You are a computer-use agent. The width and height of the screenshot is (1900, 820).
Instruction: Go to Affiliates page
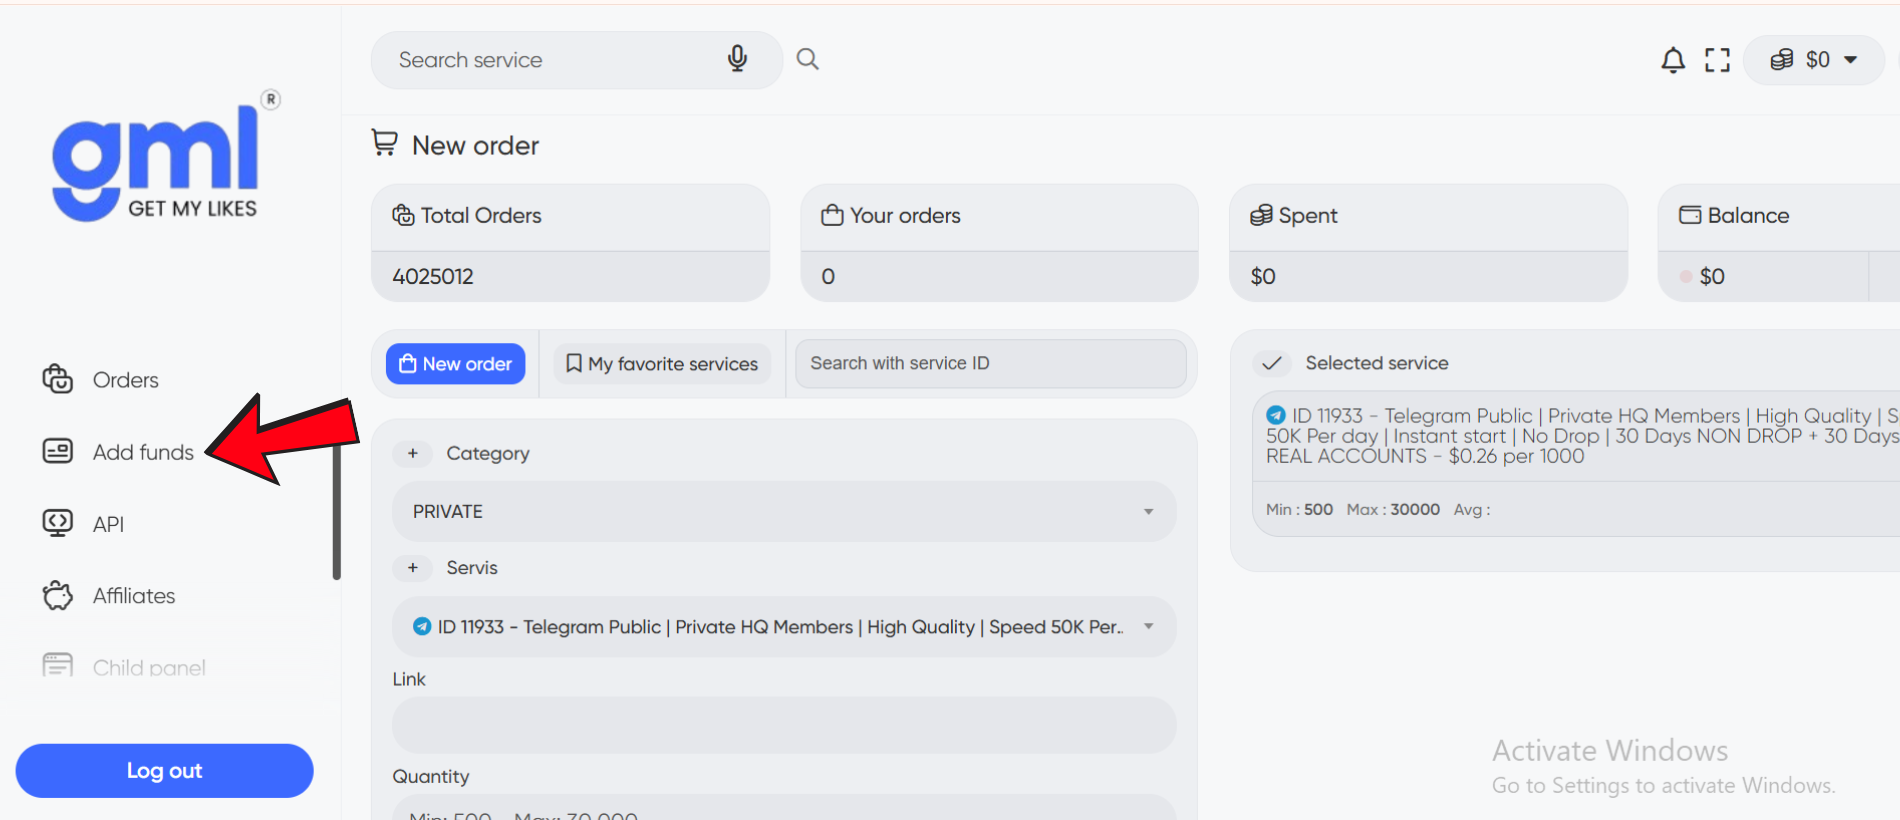pyautogui.click(x=134, y=596)
